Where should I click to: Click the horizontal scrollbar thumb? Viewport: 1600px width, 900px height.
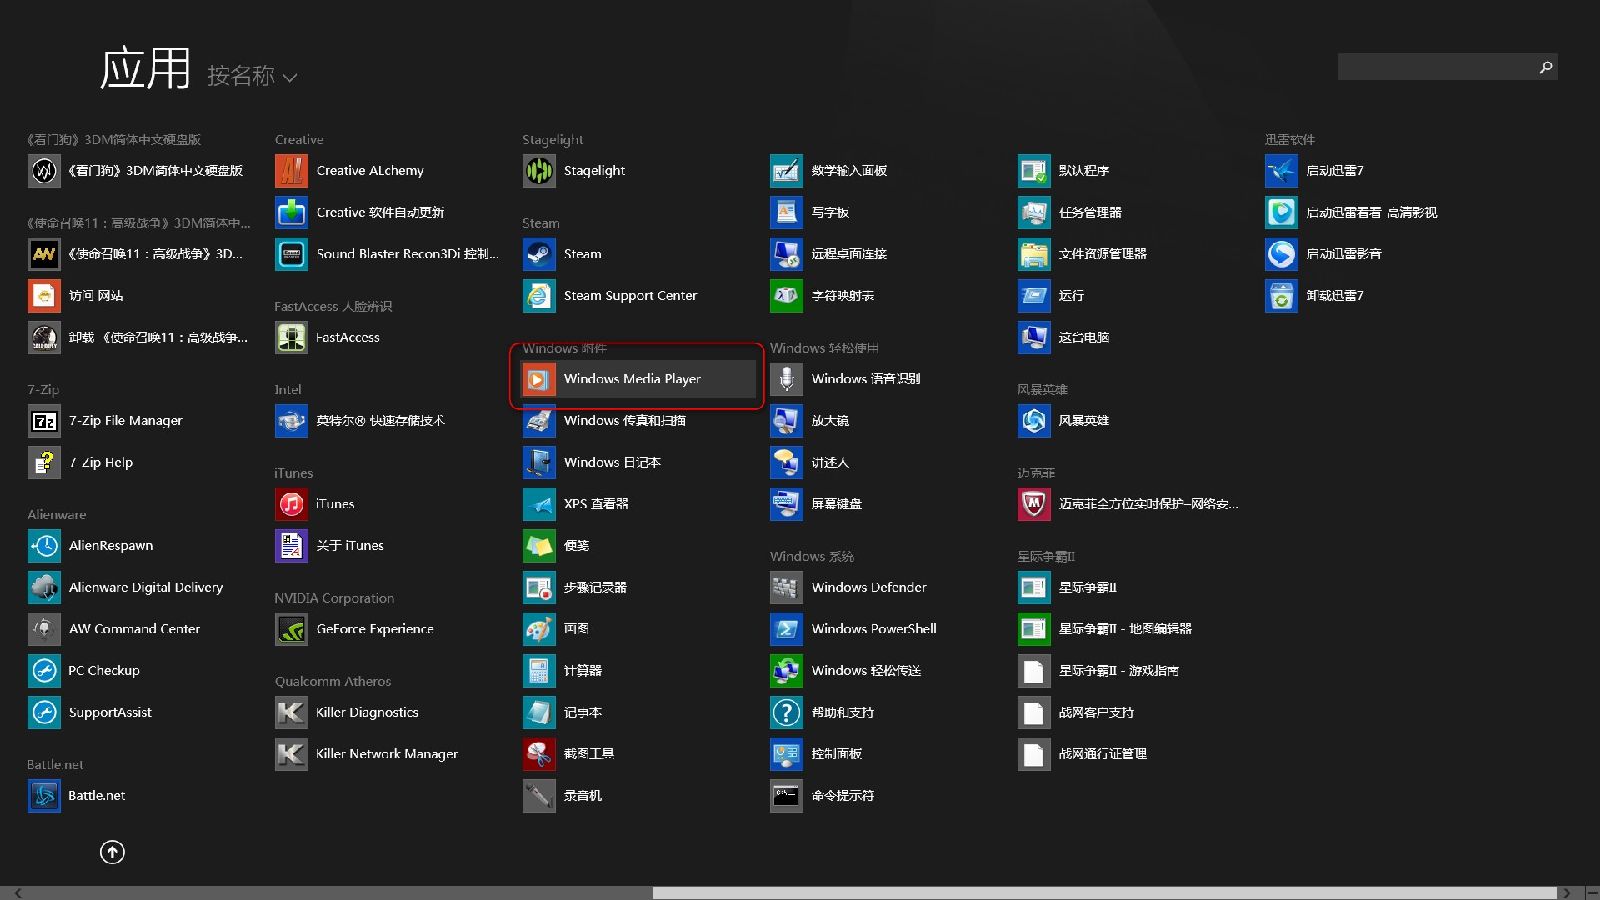[1105, 893]
